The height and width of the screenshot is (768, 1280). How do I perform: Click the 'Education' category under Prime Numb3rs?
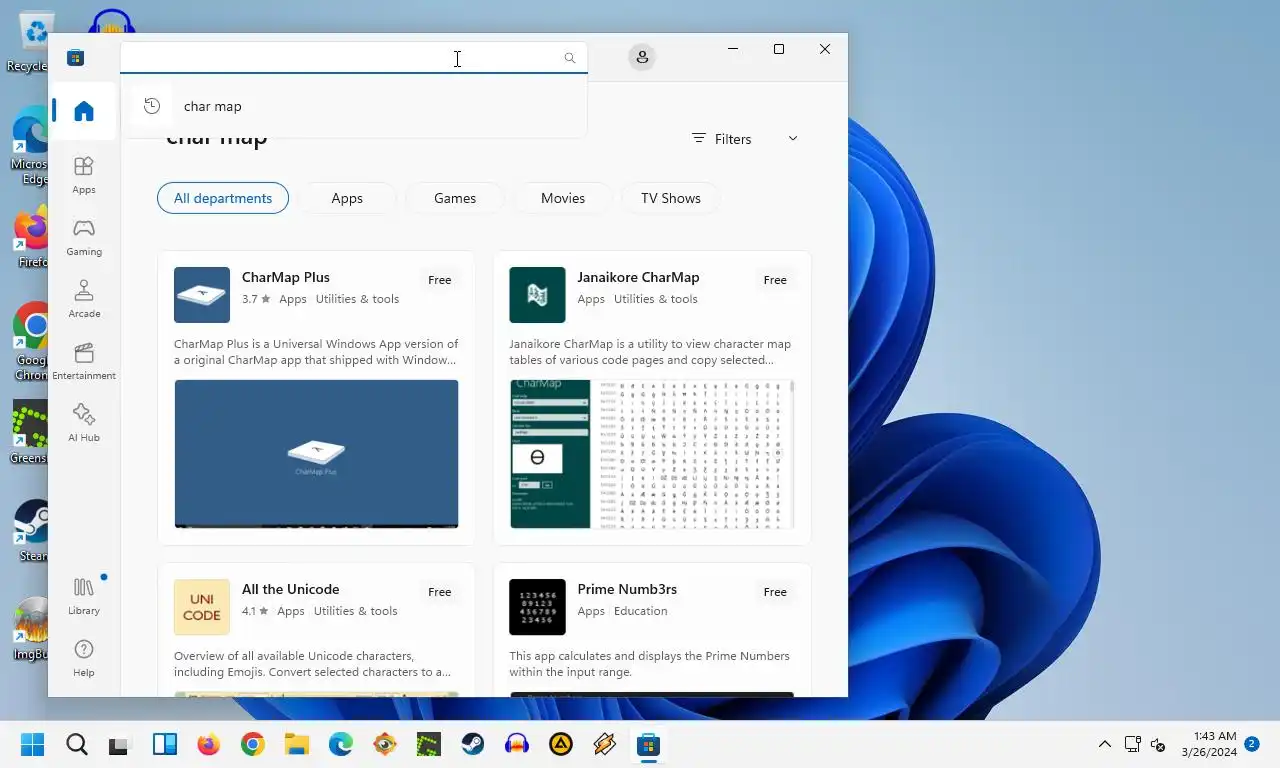point(641,611)
